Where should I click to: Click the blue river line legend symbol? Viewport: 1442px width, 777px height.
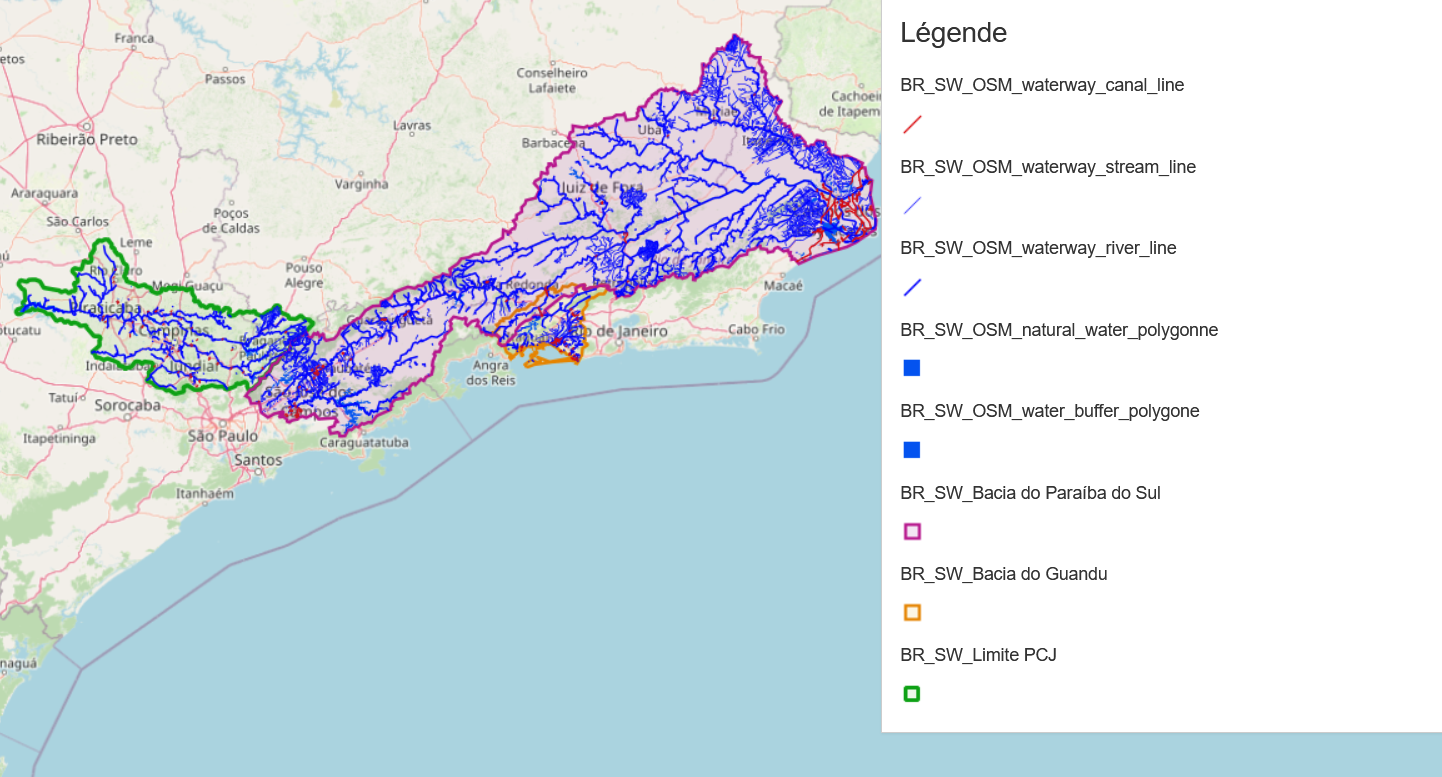click(912, 288)
